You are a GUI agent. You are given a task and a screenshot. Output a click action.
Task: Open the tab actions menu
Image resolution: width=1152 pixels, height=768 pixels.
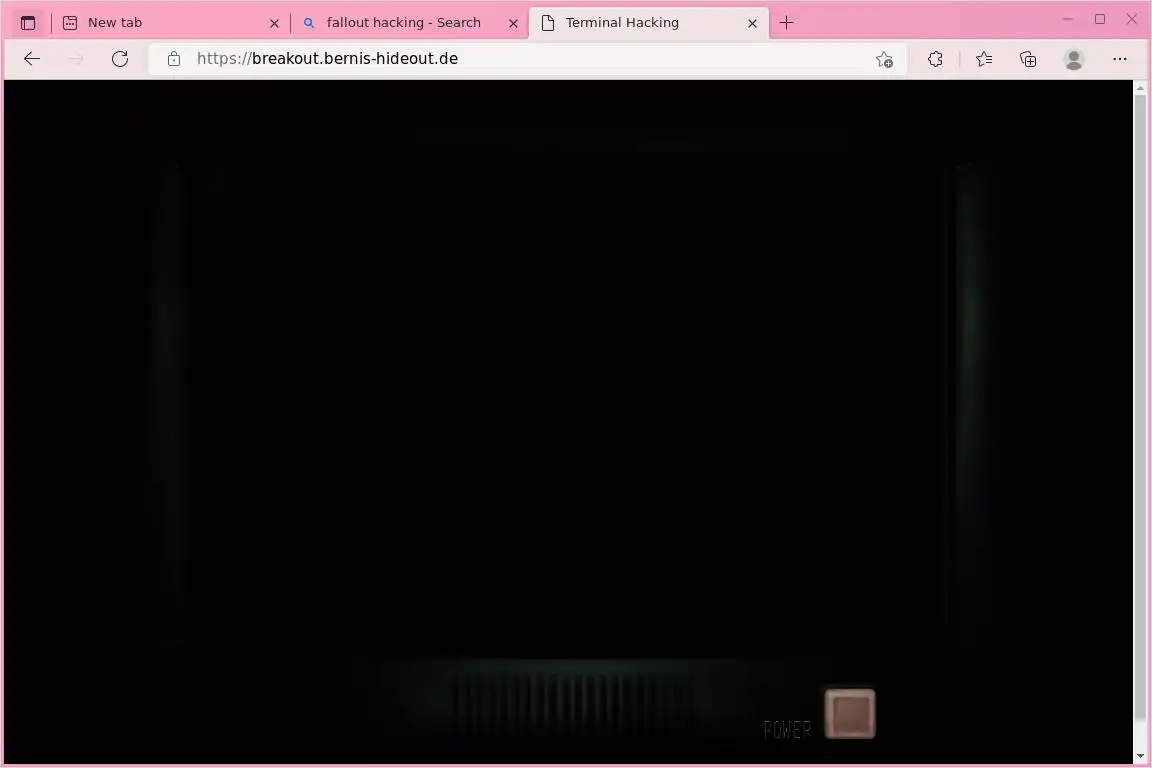coord(28,23)
